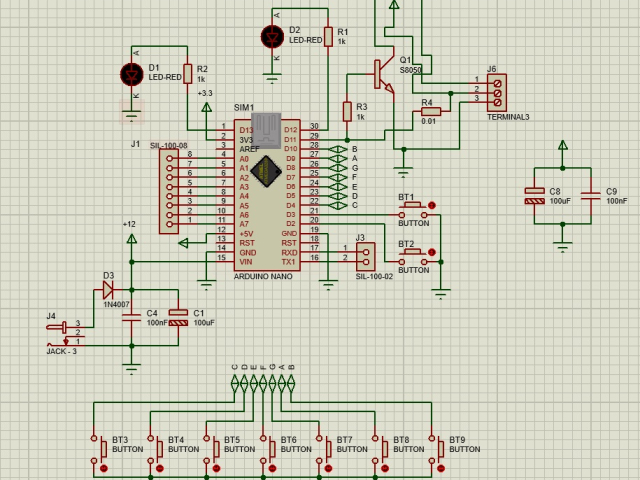This screenshot has height=480, width=640.
Task: Click the SIL-100-08 label
Action: 169,145
